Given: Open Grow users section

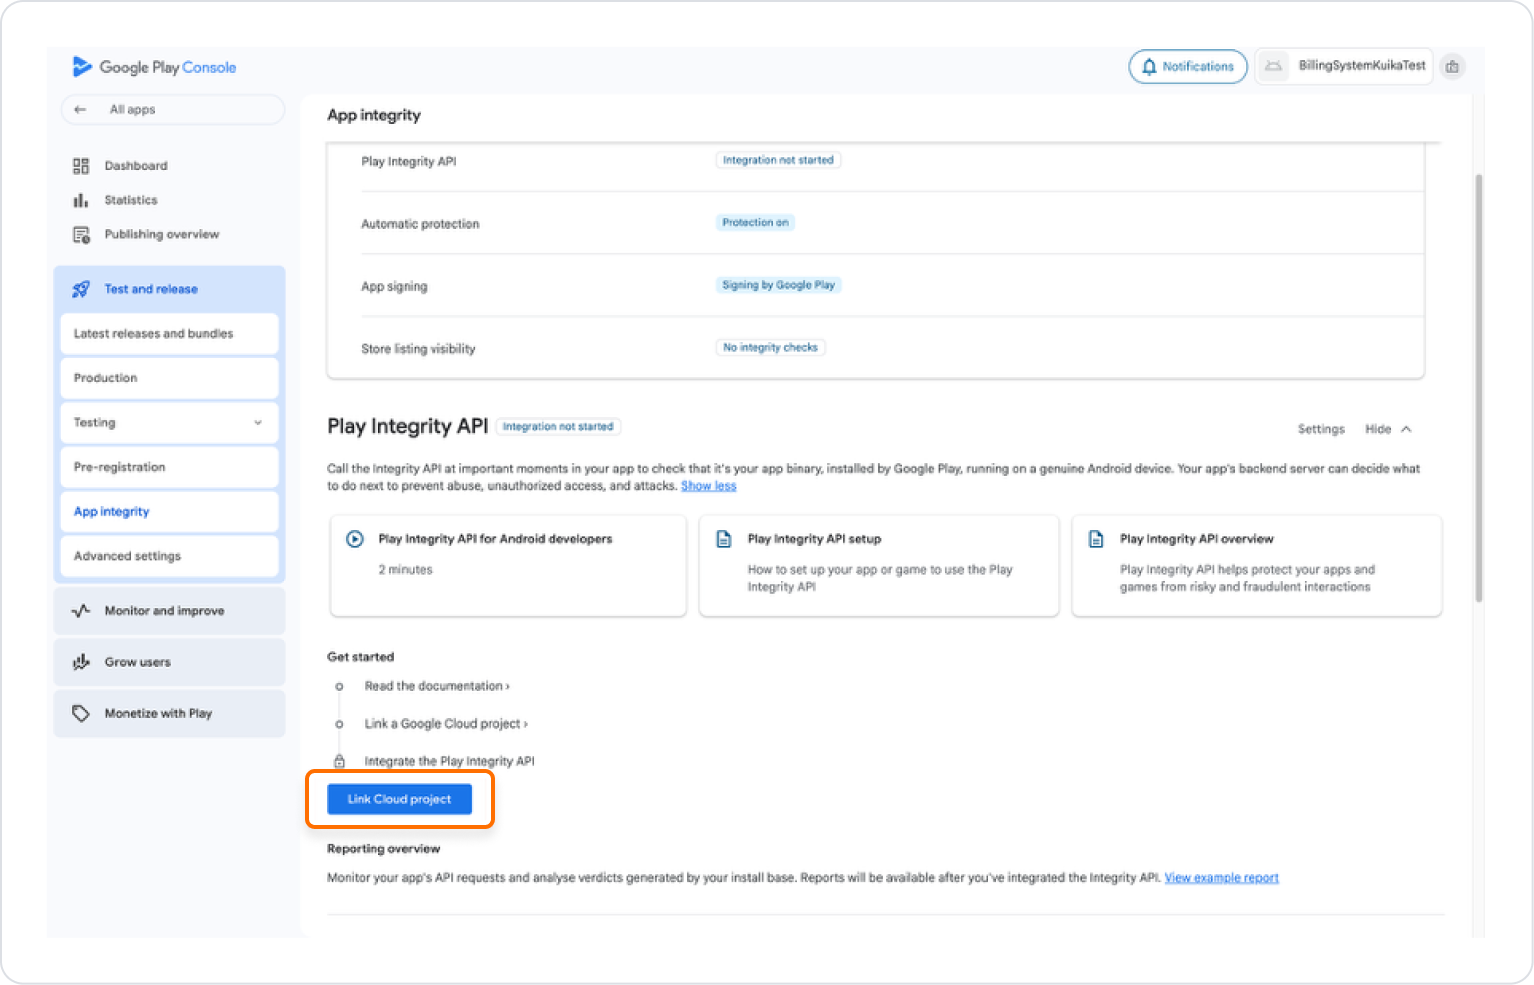Looking at the screenshot, I should click(169, 662).
